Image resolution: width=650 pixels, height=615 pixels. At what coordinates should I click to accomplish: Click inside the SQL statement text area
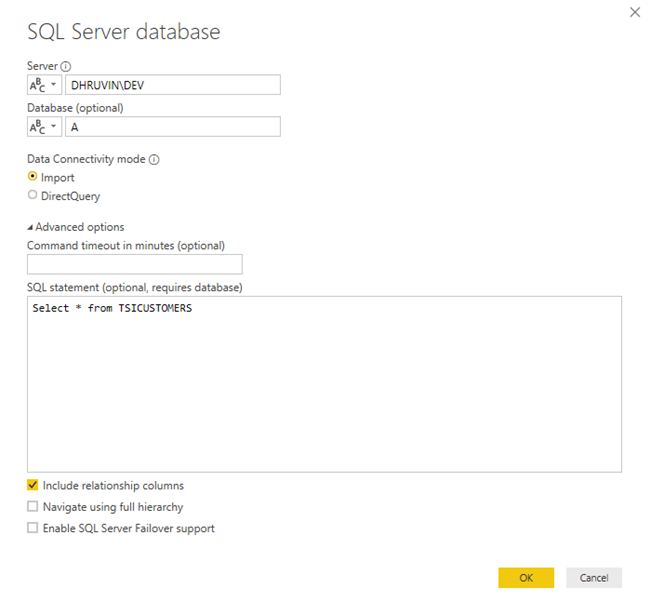324,385
